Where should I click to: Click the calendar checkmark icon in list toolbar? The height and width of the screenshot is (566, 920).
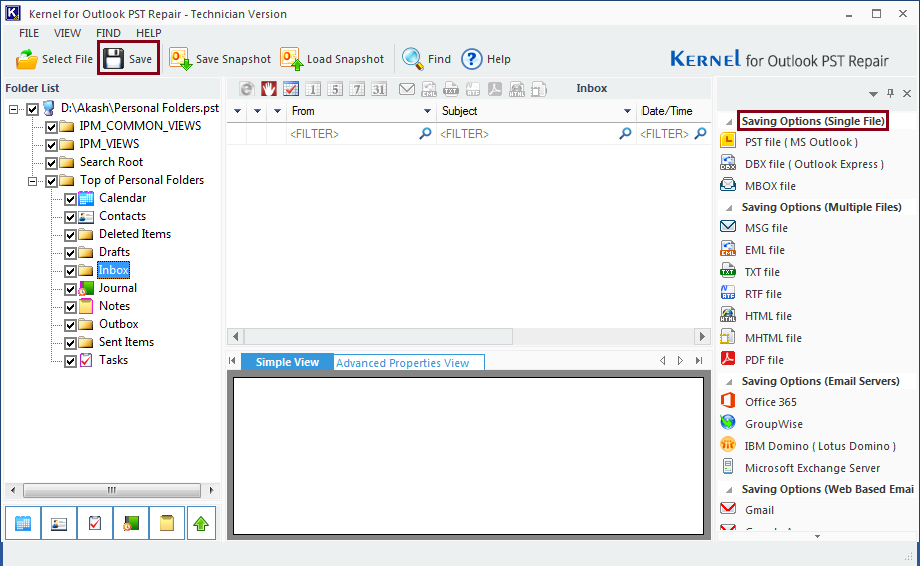[x=291, y=89]
